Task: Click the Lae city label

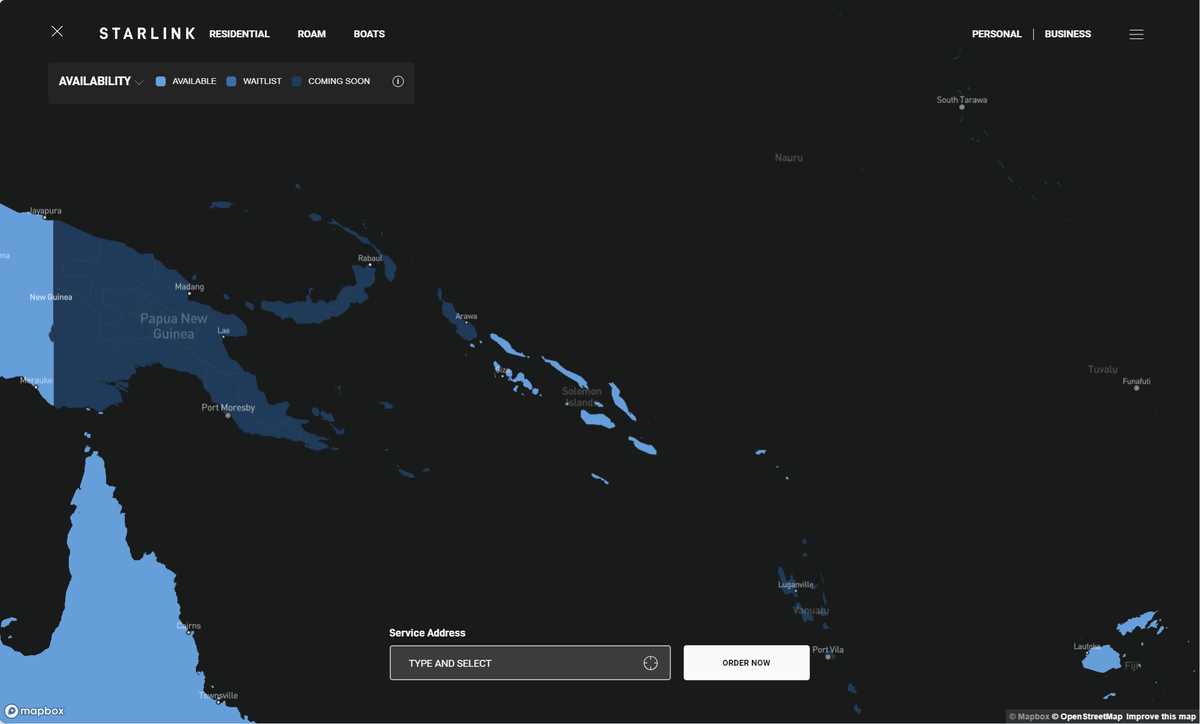Action: tap(223, 330)
